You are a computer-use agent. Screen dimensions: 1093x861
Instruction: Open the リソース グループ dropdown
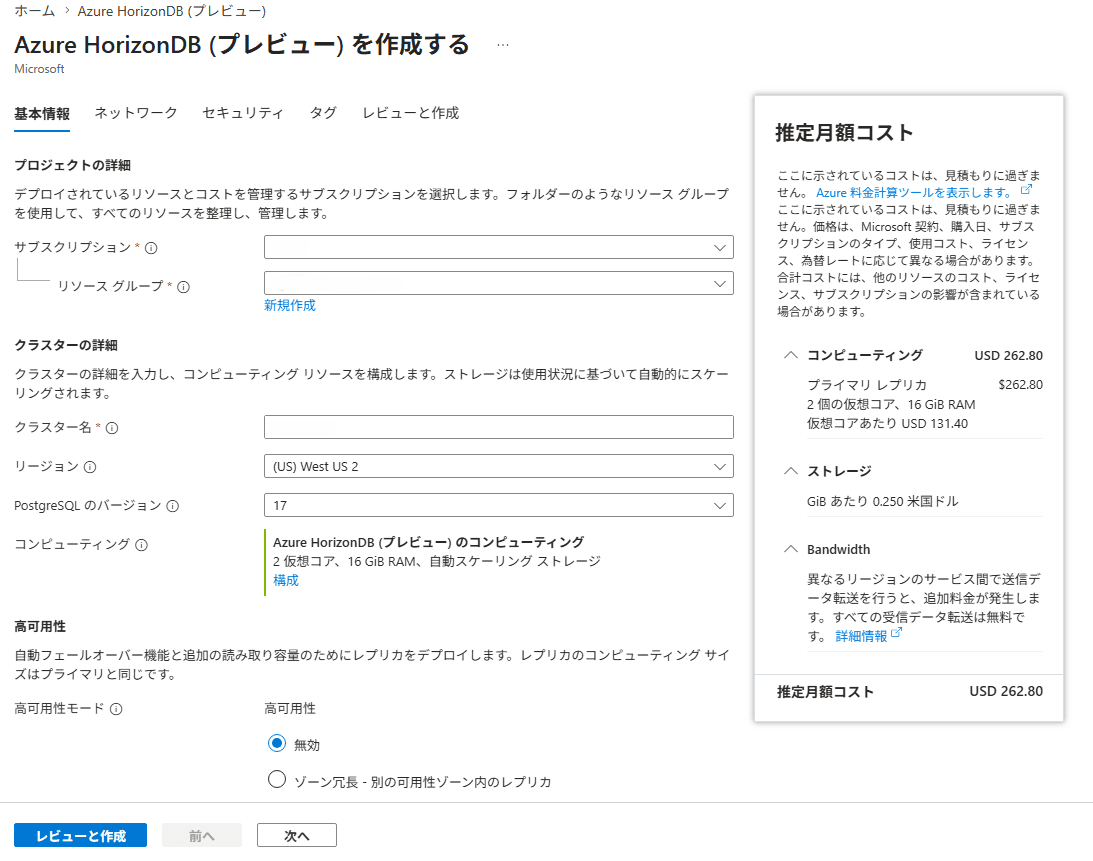(x=498, y=283)
